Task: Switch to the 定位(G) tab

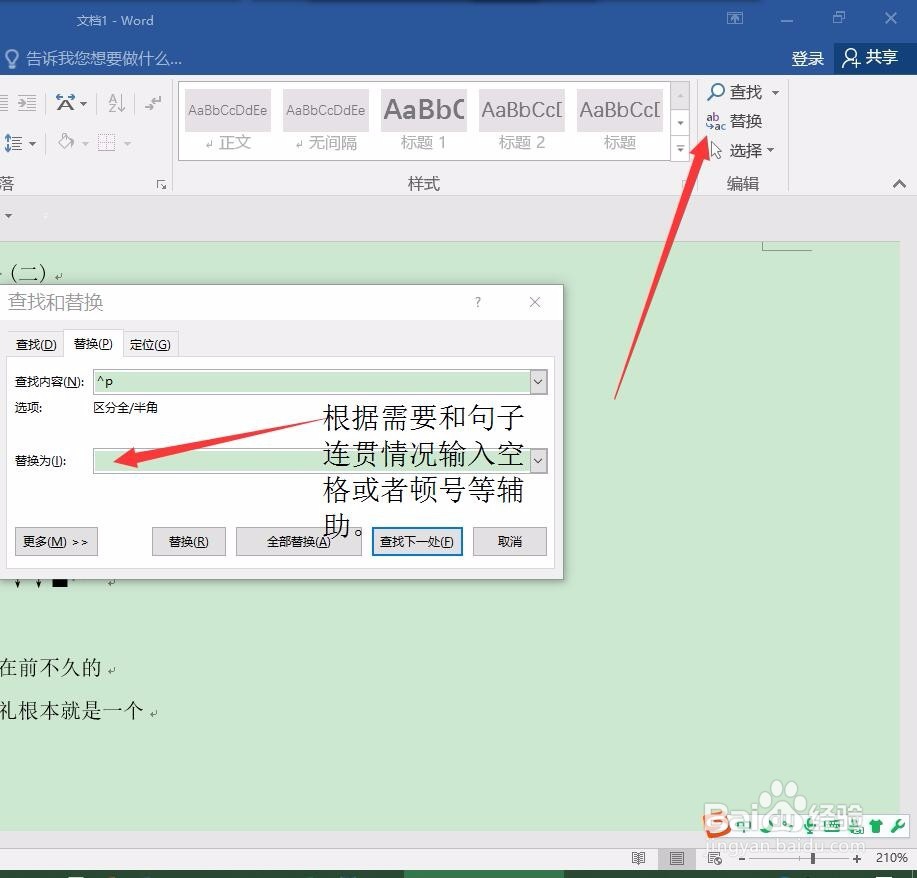Action: coord(150,343)
